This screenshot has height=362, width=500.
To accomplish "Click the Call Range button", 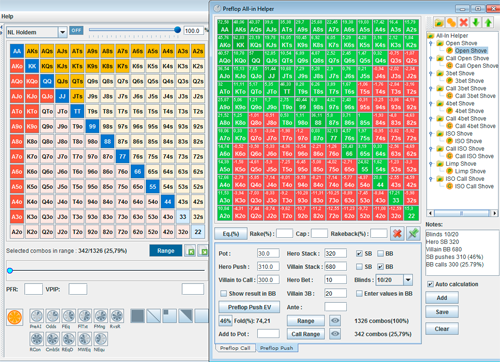I will click(306, 334).
